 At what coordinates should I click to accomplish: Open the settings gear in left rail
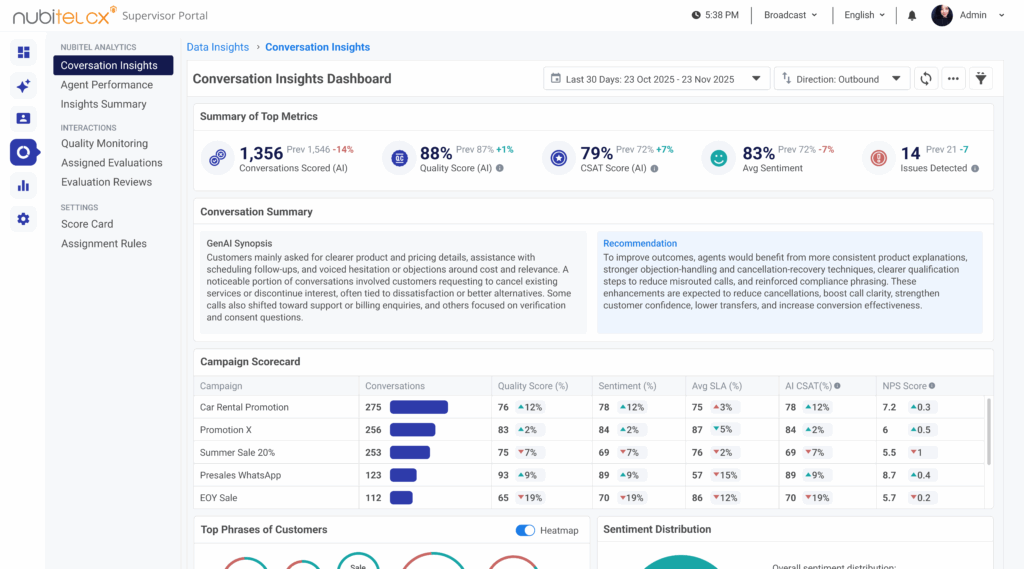[x=24, y=219]
